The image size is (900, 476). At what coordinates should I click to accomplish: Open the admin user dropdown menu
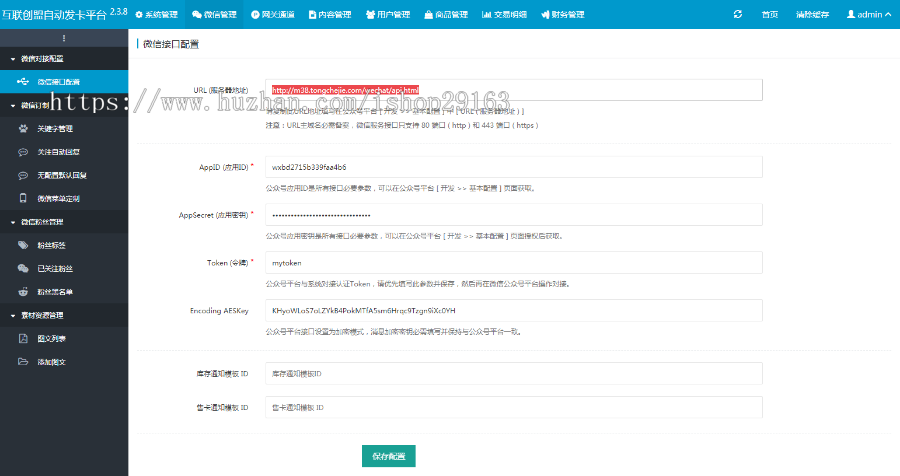pos(869,15)
